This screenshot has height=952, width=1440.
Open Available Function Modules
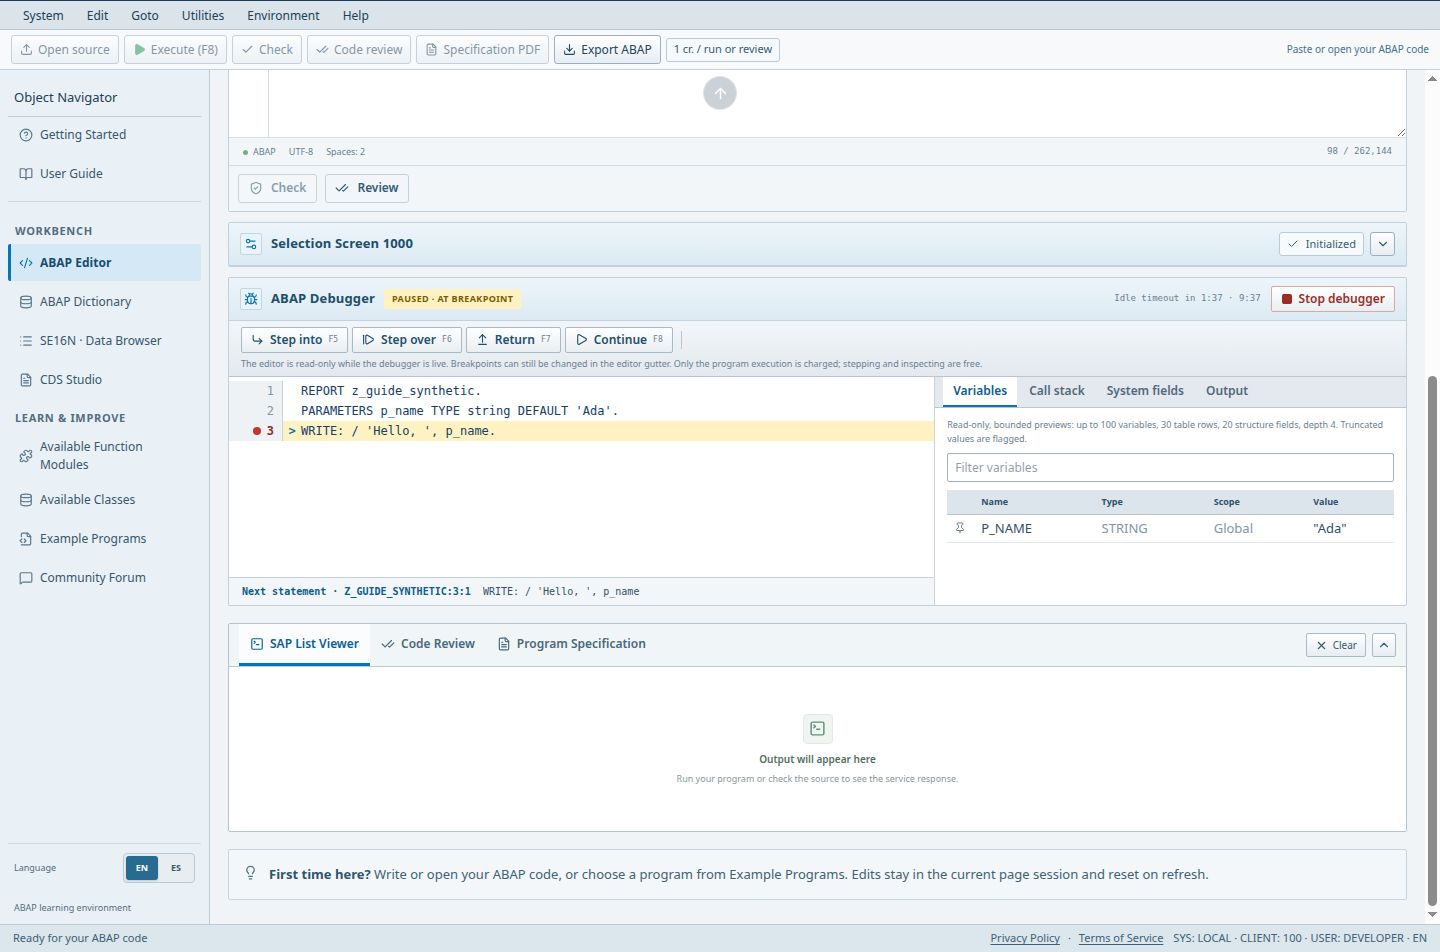[105, 456]
